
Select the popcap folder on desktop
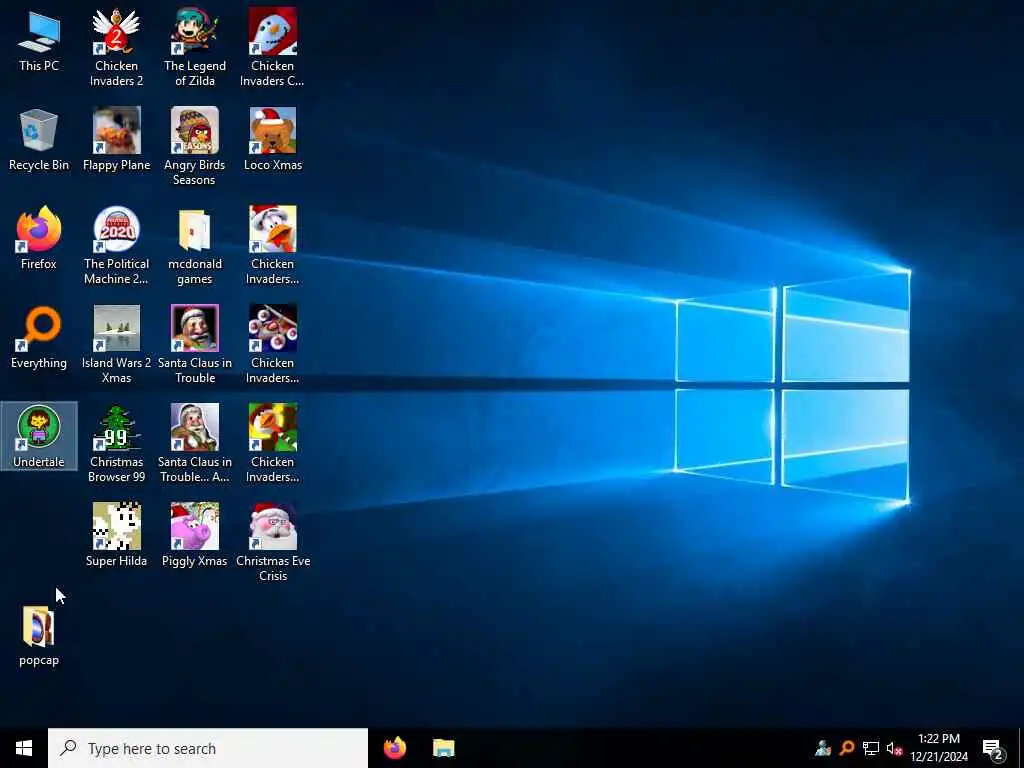39,636
